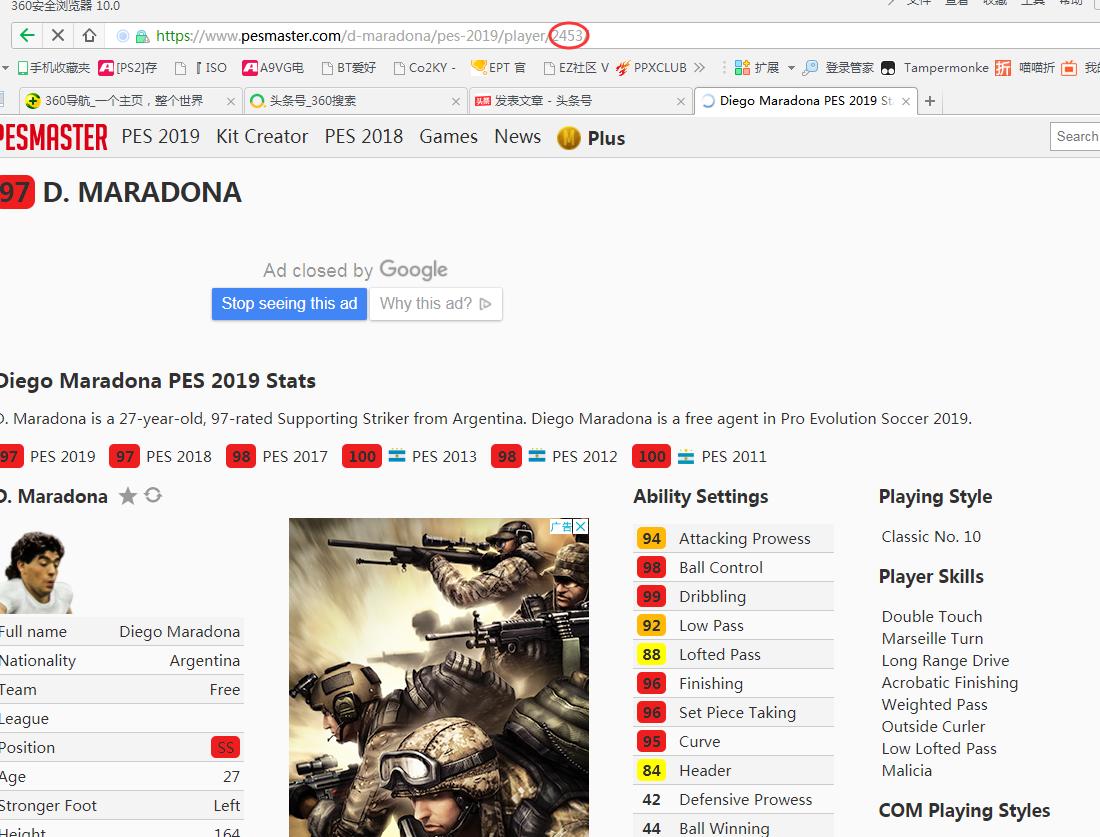The width and height of the screenshot is (1100, 837).
Task: Click the site Search input field
Action: point(1076,137)
